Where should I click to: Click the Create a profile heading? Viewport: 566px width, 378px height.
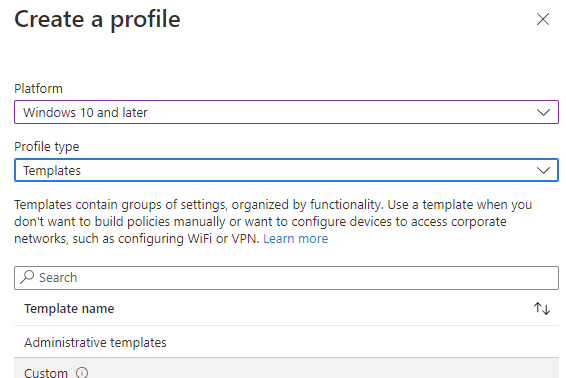(x=97, y=19)
